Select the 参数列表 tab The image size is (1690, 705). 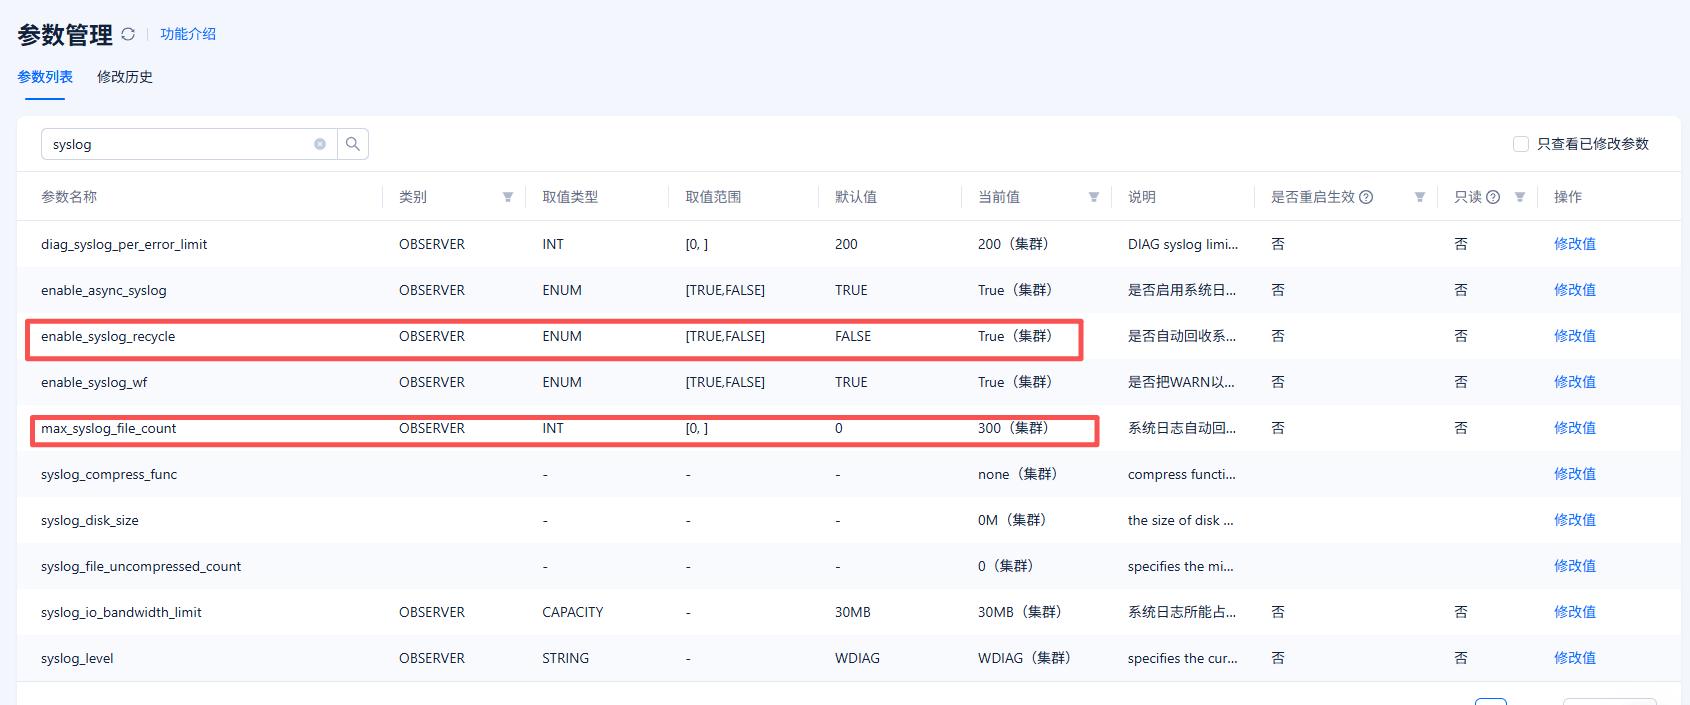[x=45, y=77]
